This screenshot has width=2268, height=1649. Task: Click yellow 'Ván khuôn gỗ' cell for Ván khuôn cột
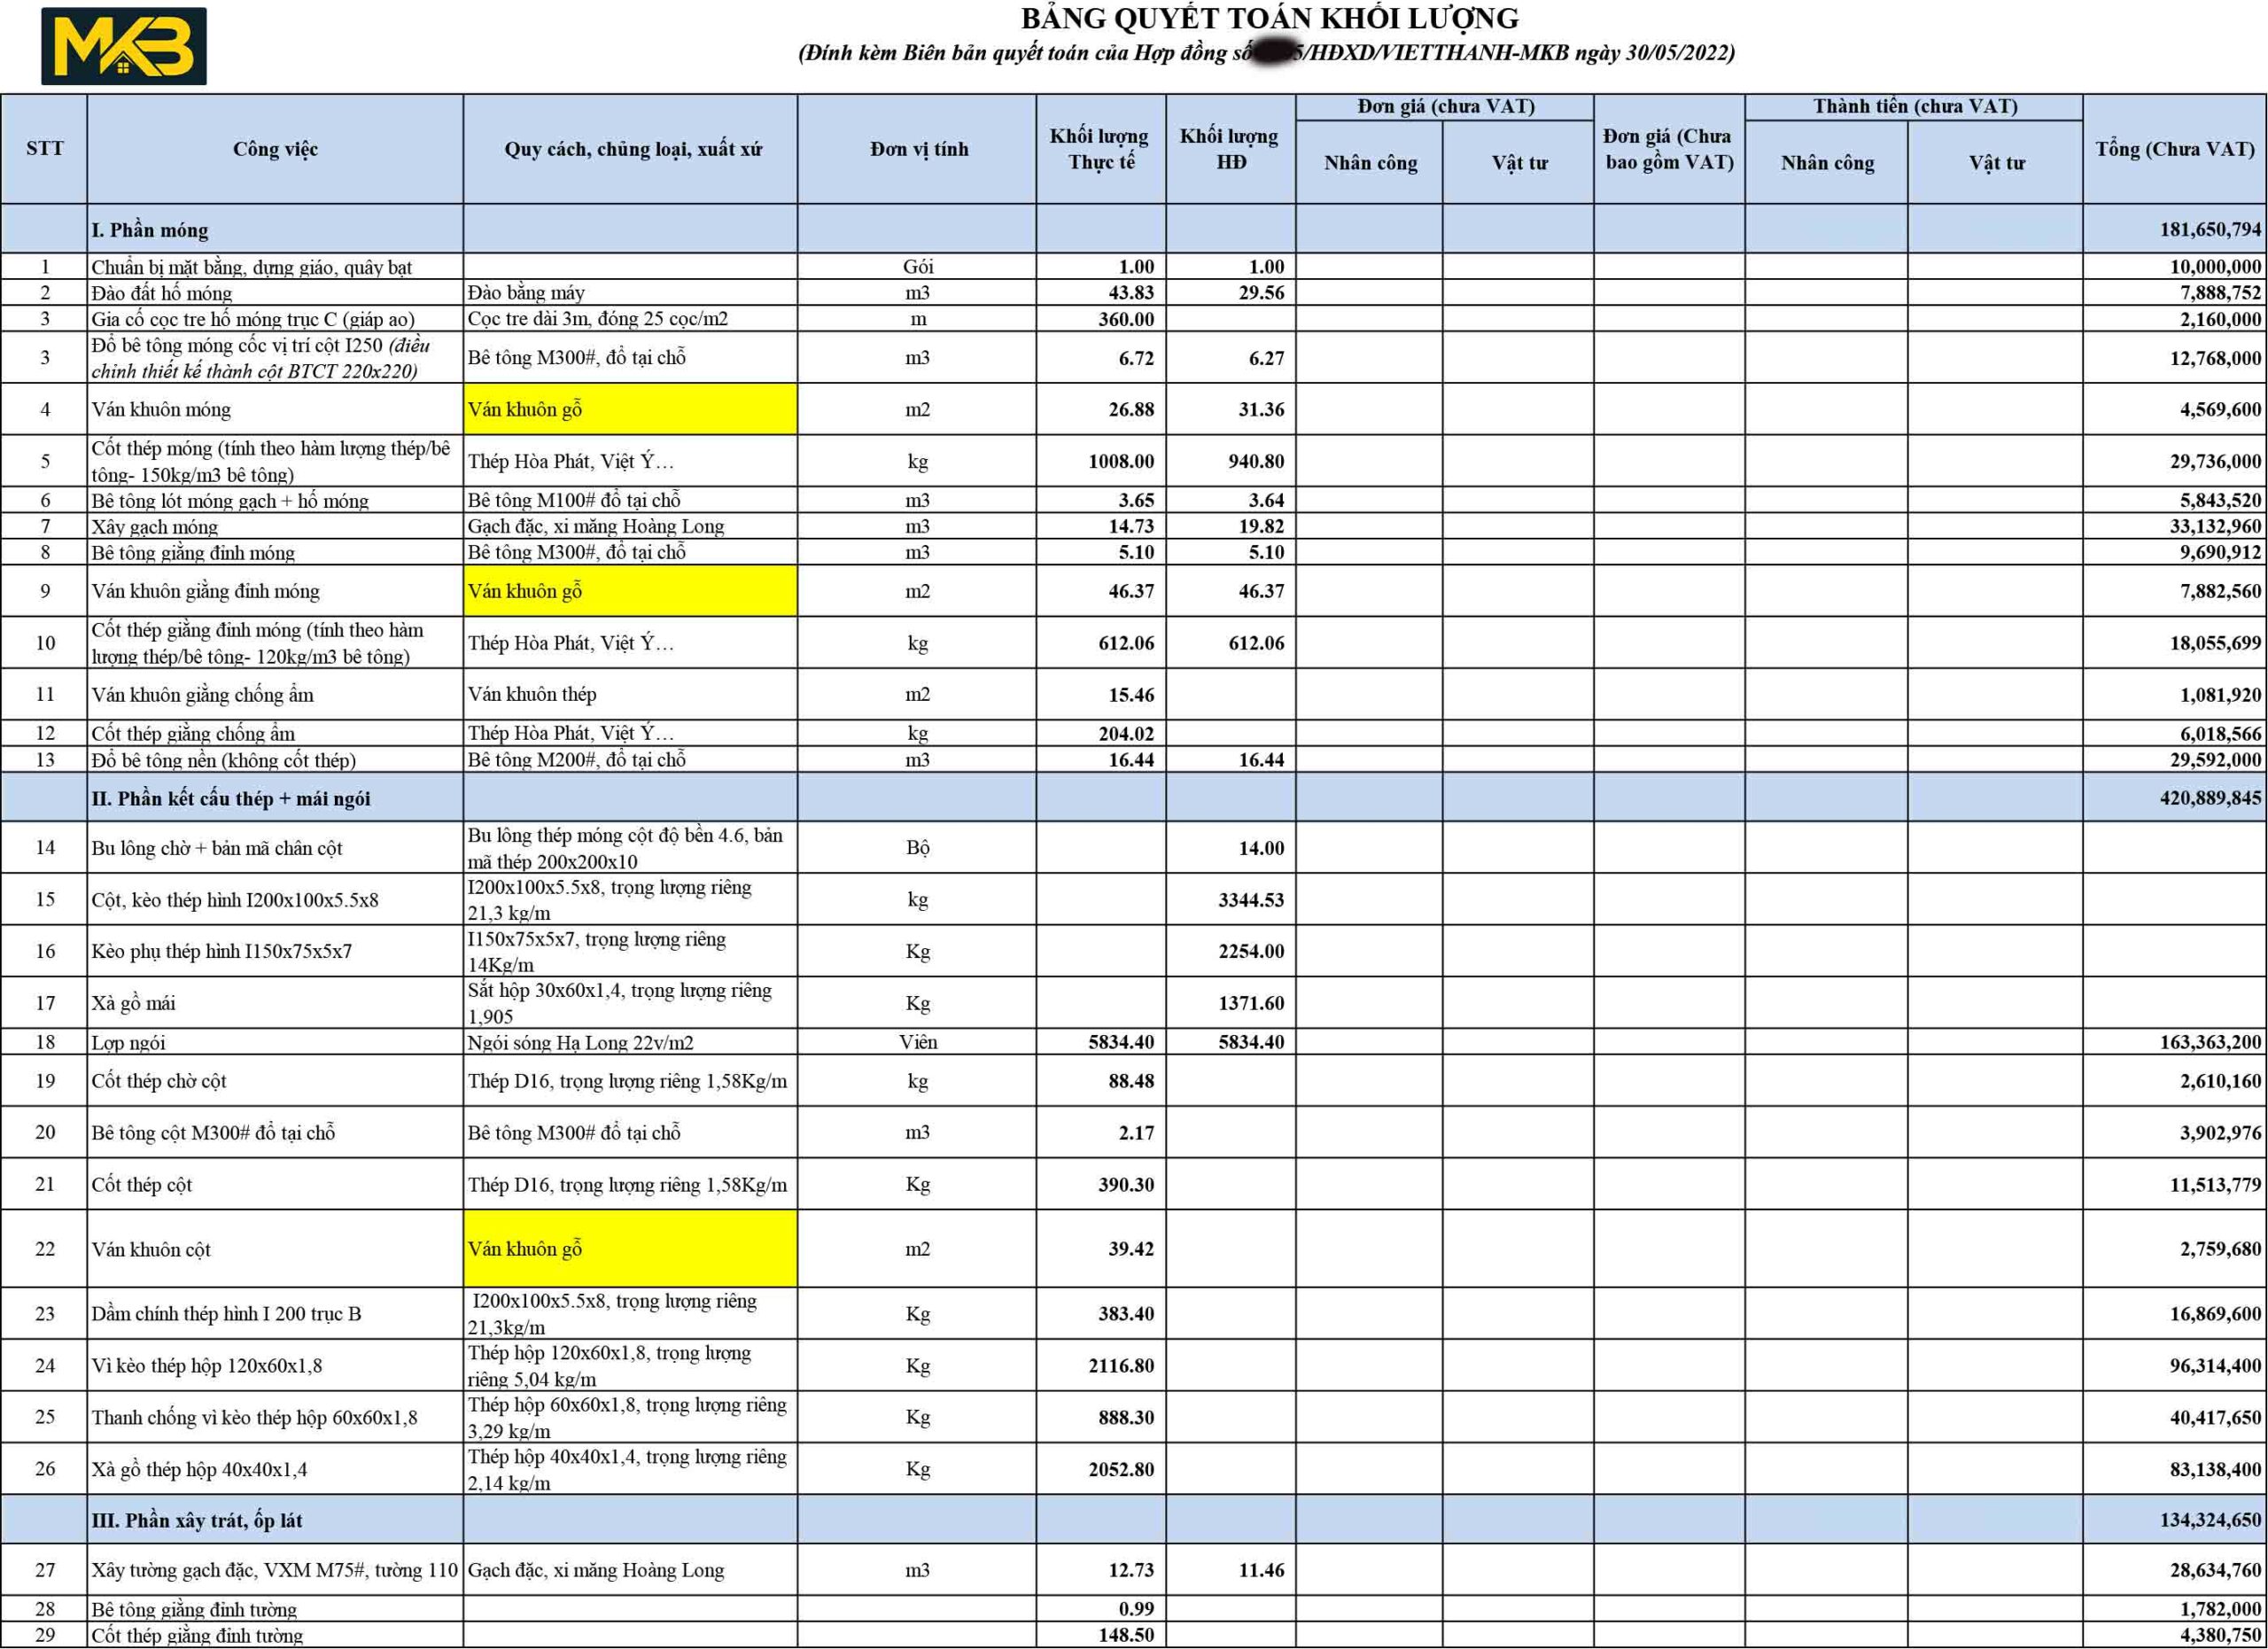[630, 1248]
